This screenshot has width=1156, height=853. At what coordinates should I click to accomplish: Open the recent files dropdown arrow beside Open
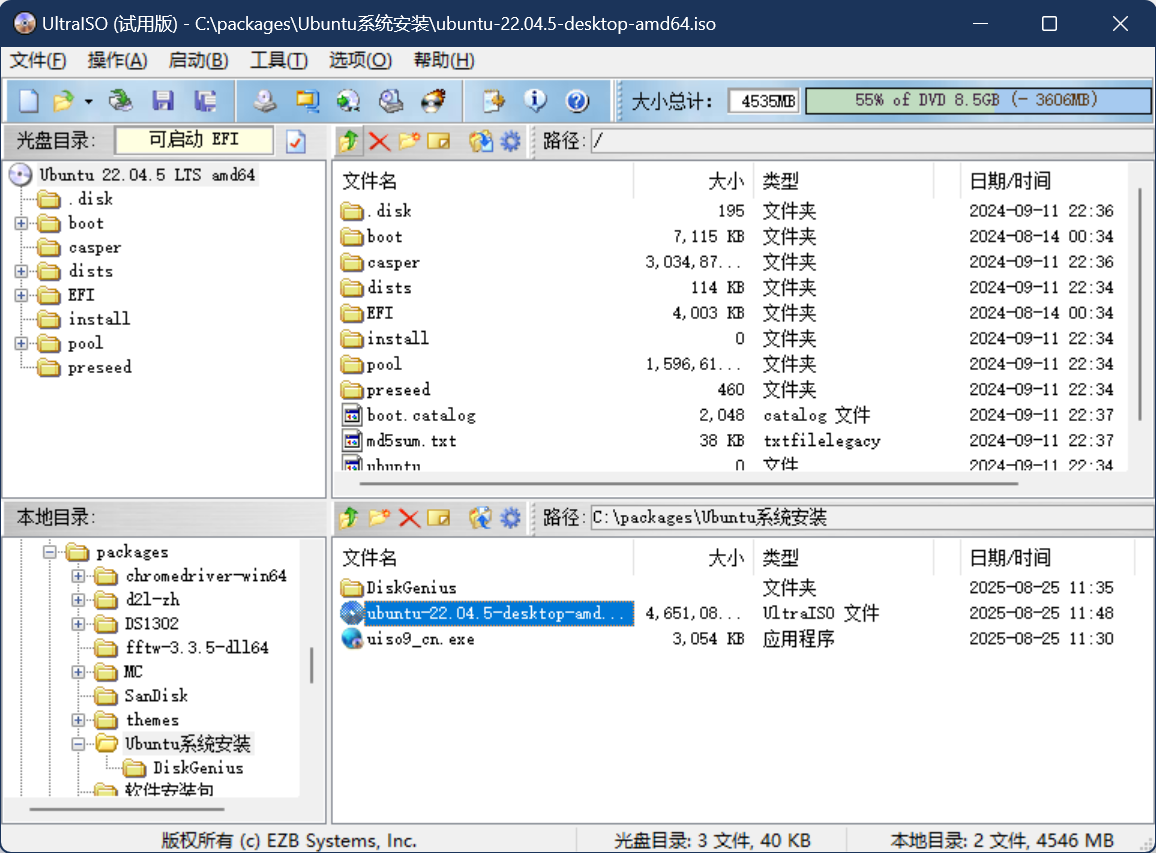click(88, 101)
